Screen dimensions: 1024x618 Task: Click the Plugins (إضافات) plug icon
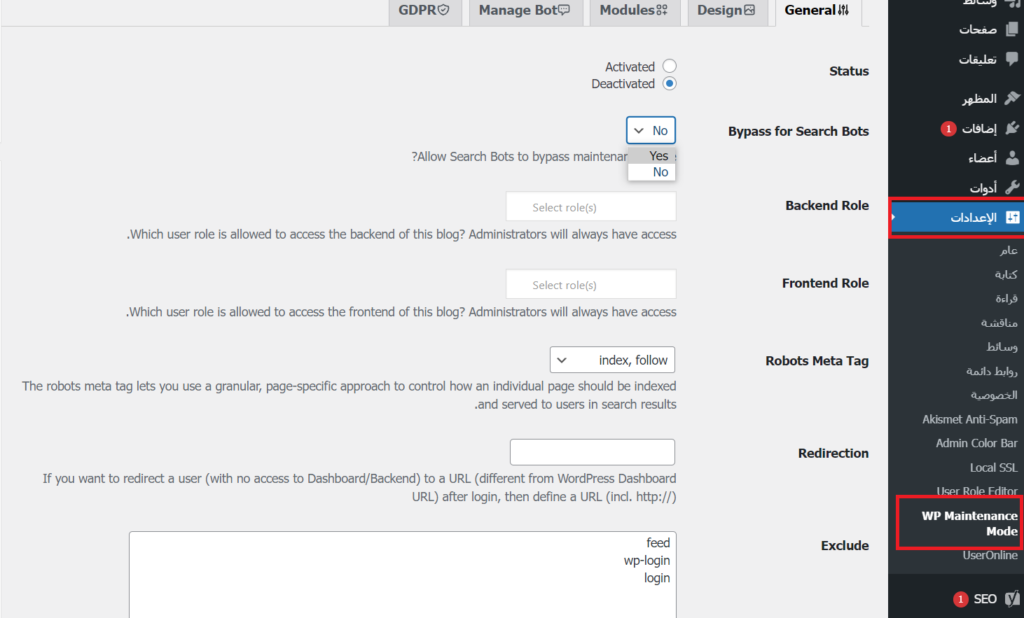pos(1012,128)
